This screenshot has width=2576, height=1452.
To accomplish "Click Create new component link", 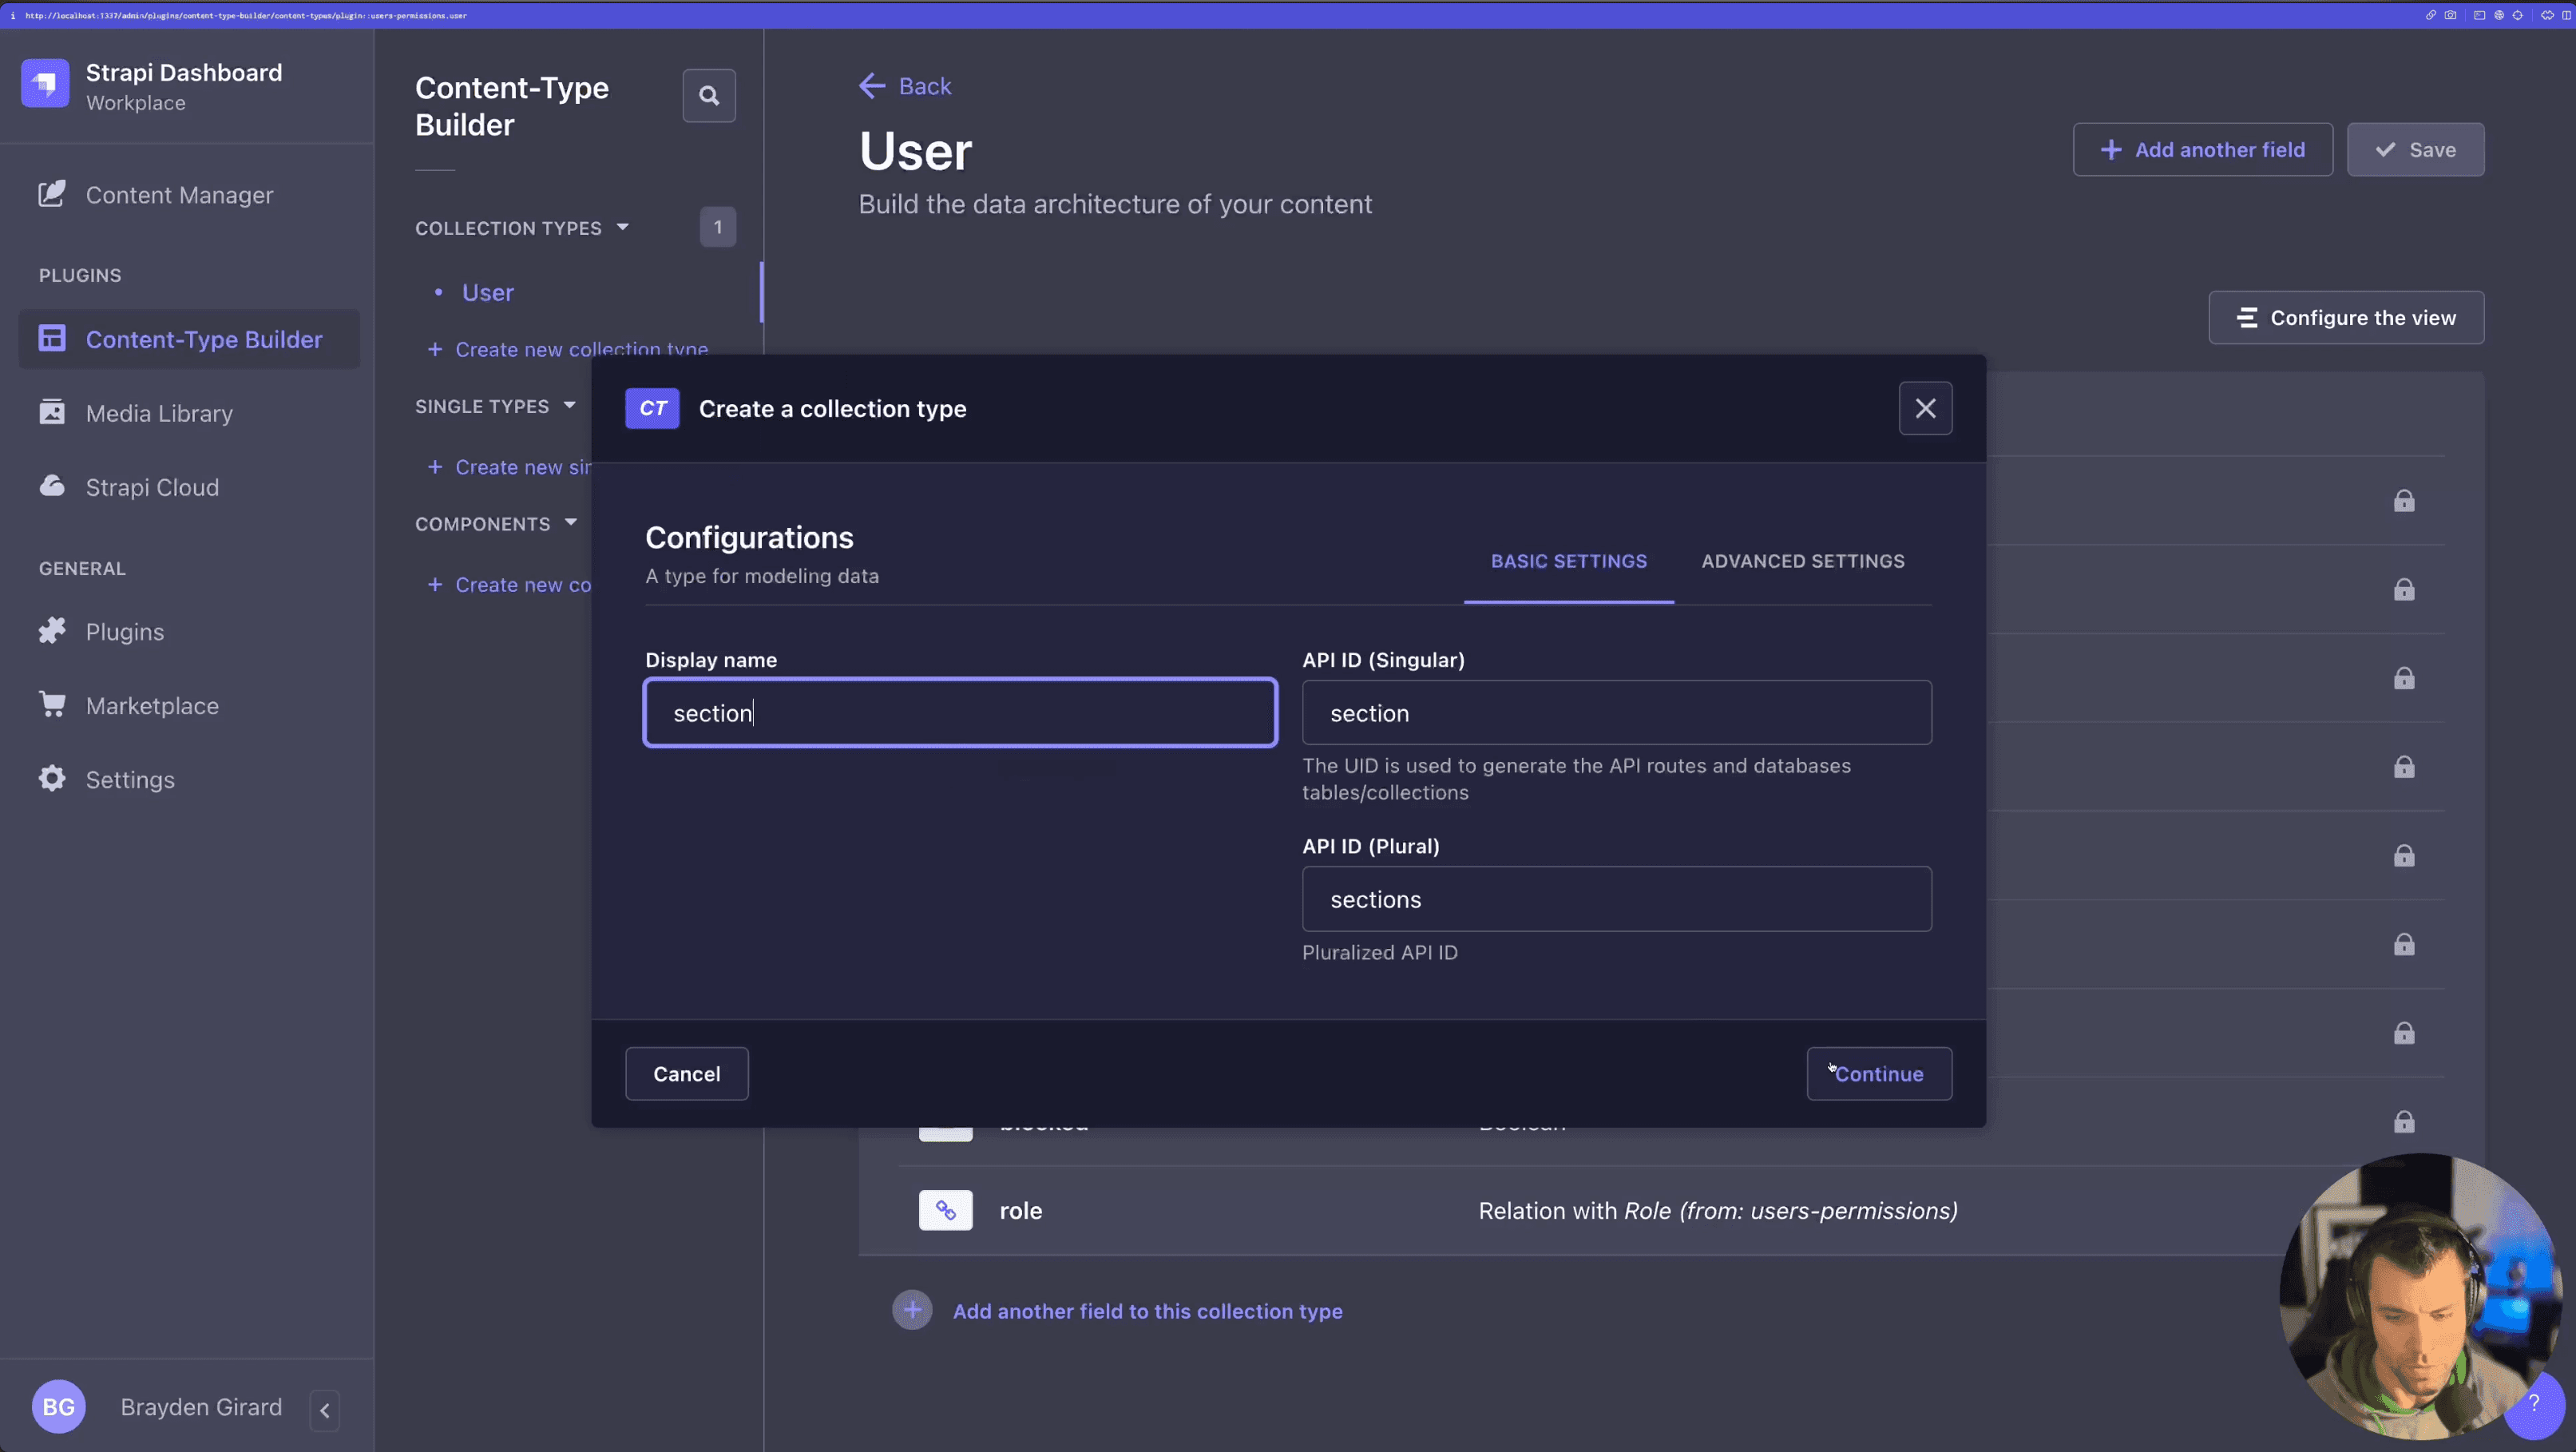I will point(509,585).
